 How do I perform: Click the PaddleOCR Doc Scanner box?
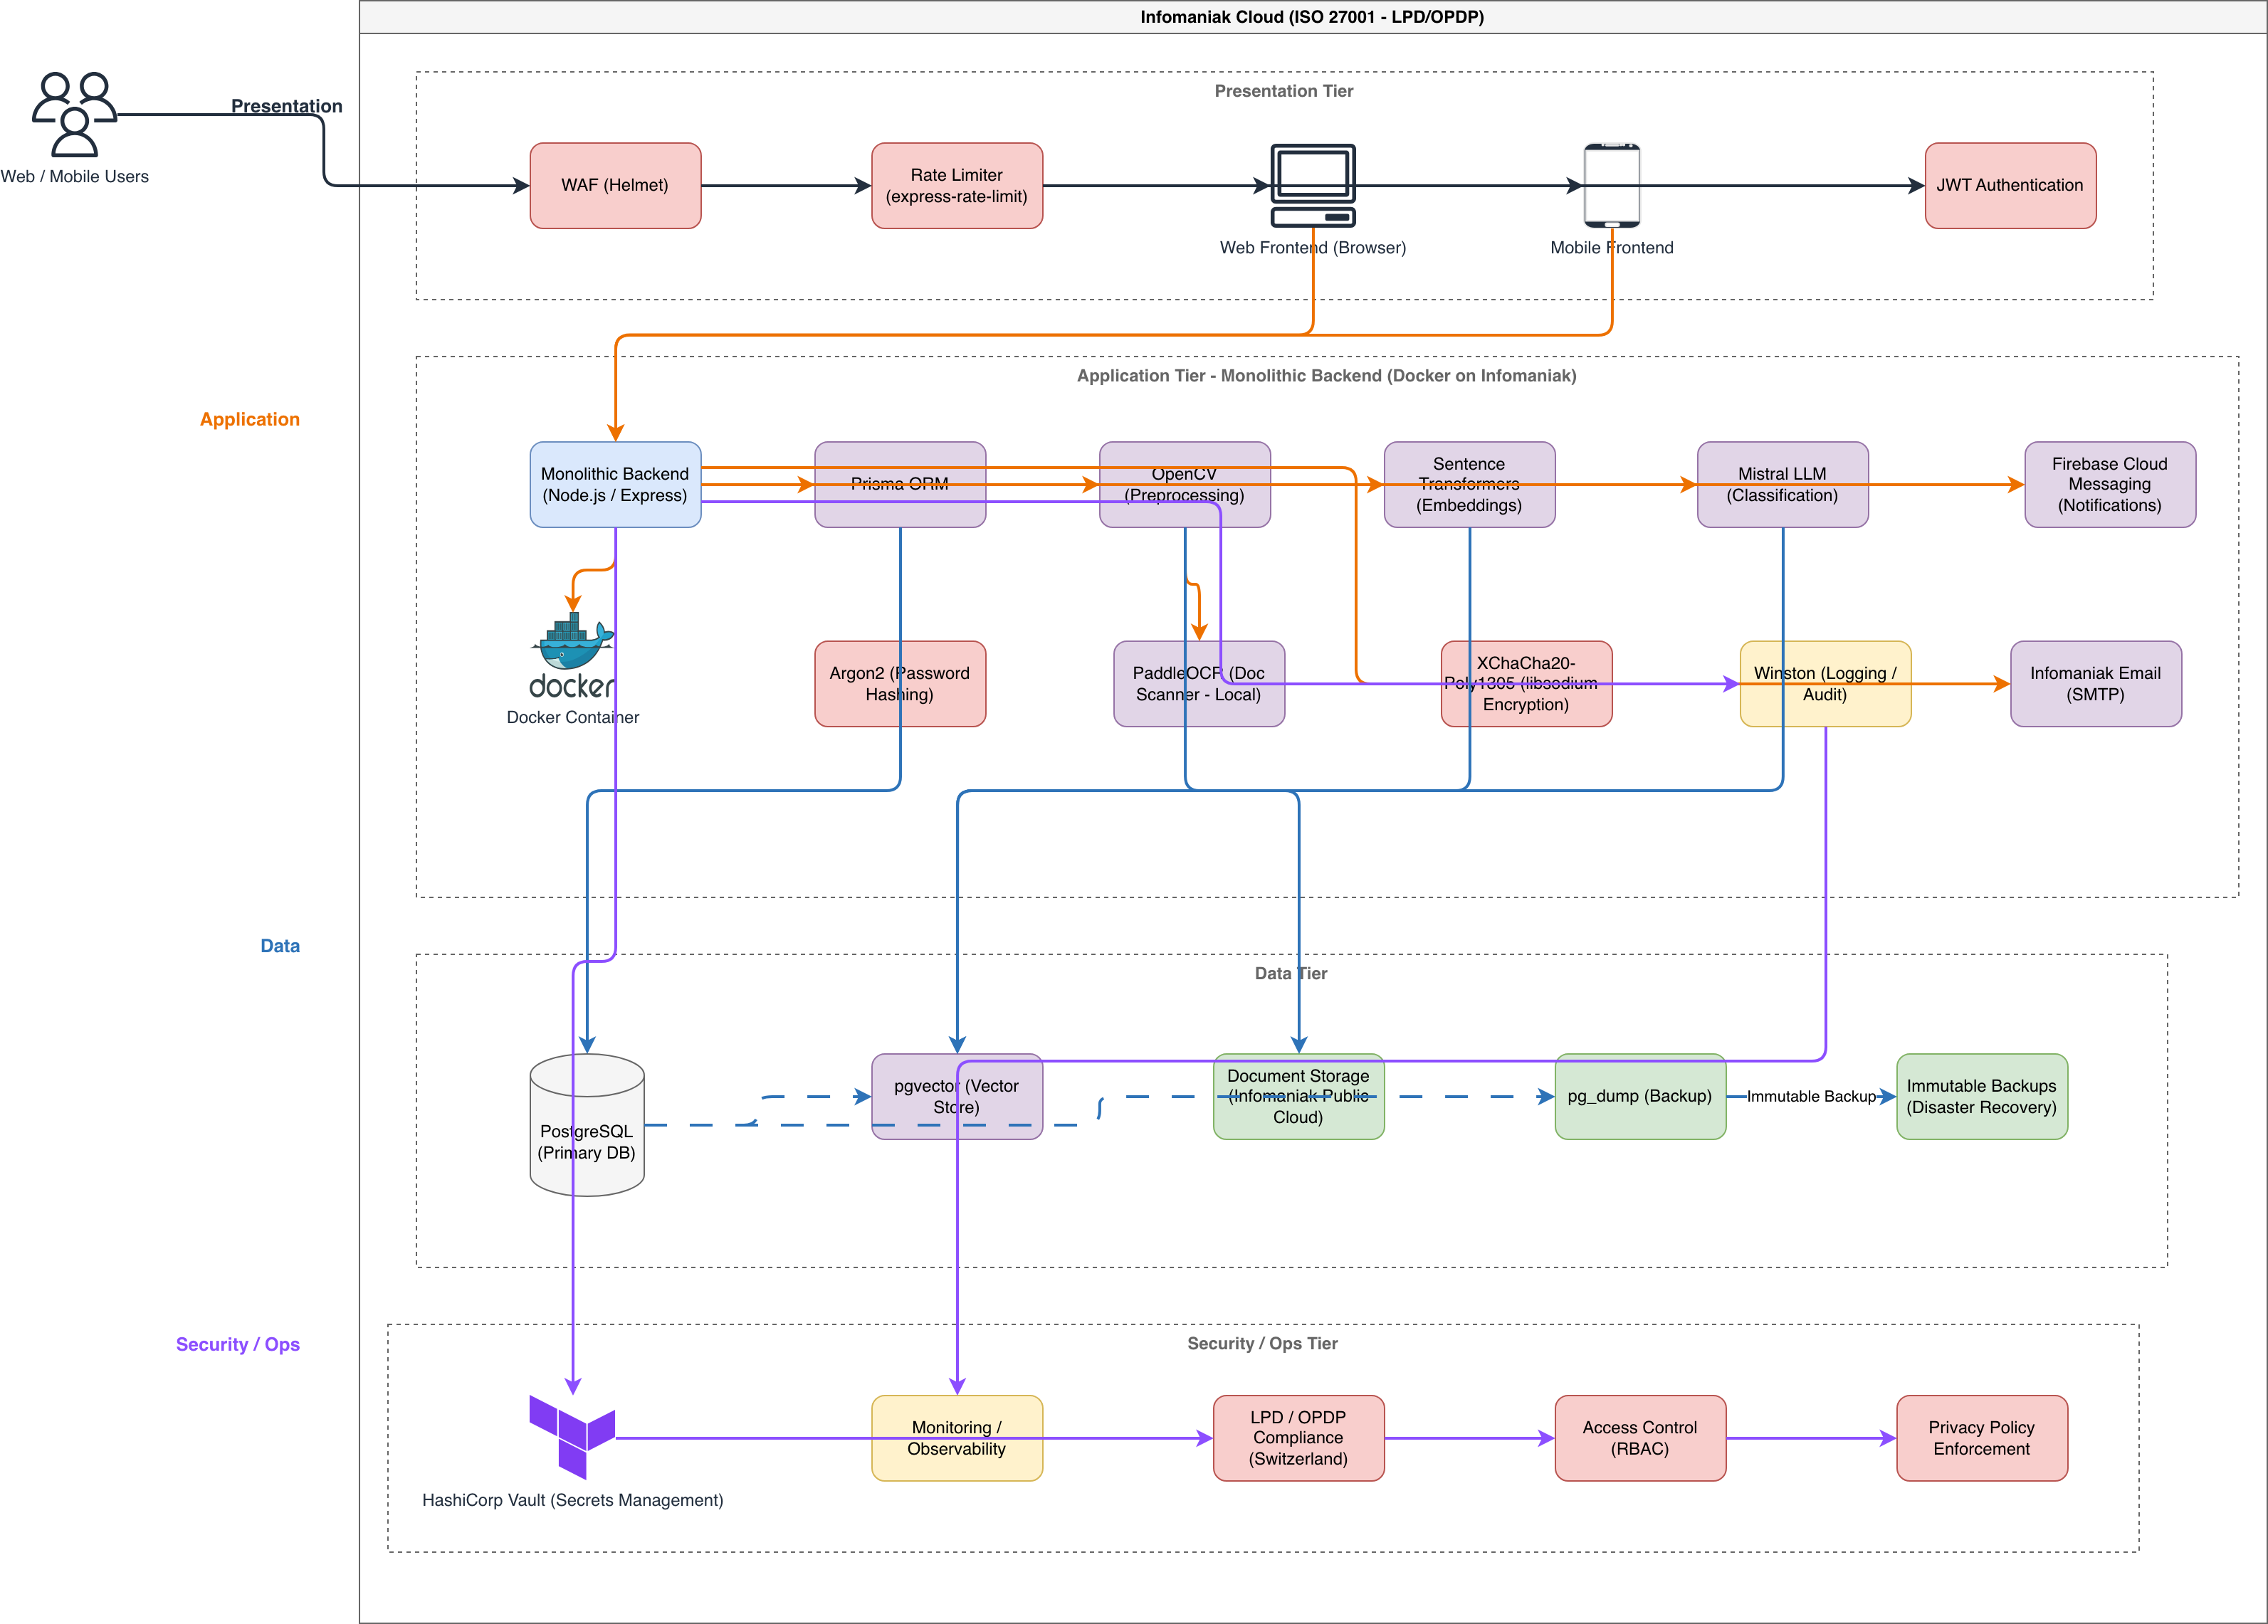[1199, 684]
